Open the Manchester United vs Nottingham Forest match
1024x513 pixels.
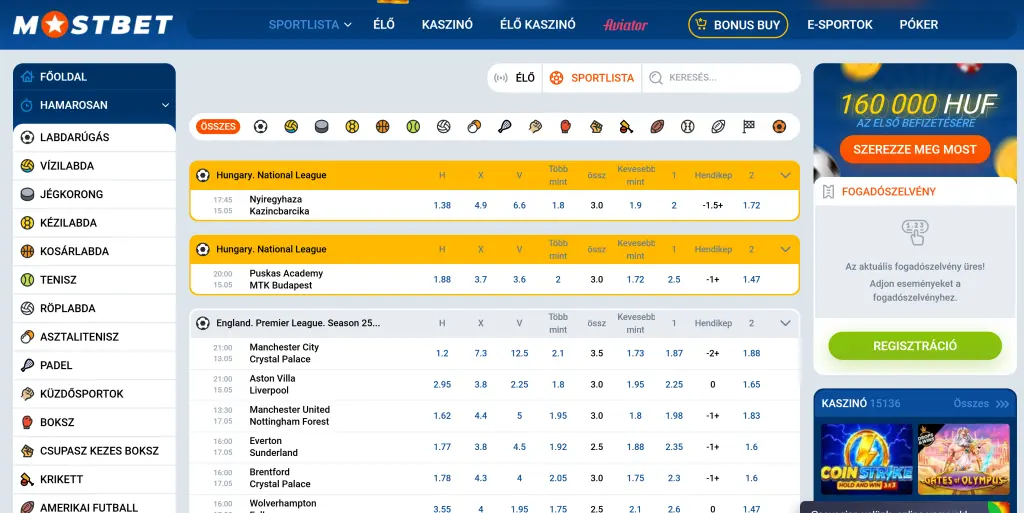pos(289,416)
